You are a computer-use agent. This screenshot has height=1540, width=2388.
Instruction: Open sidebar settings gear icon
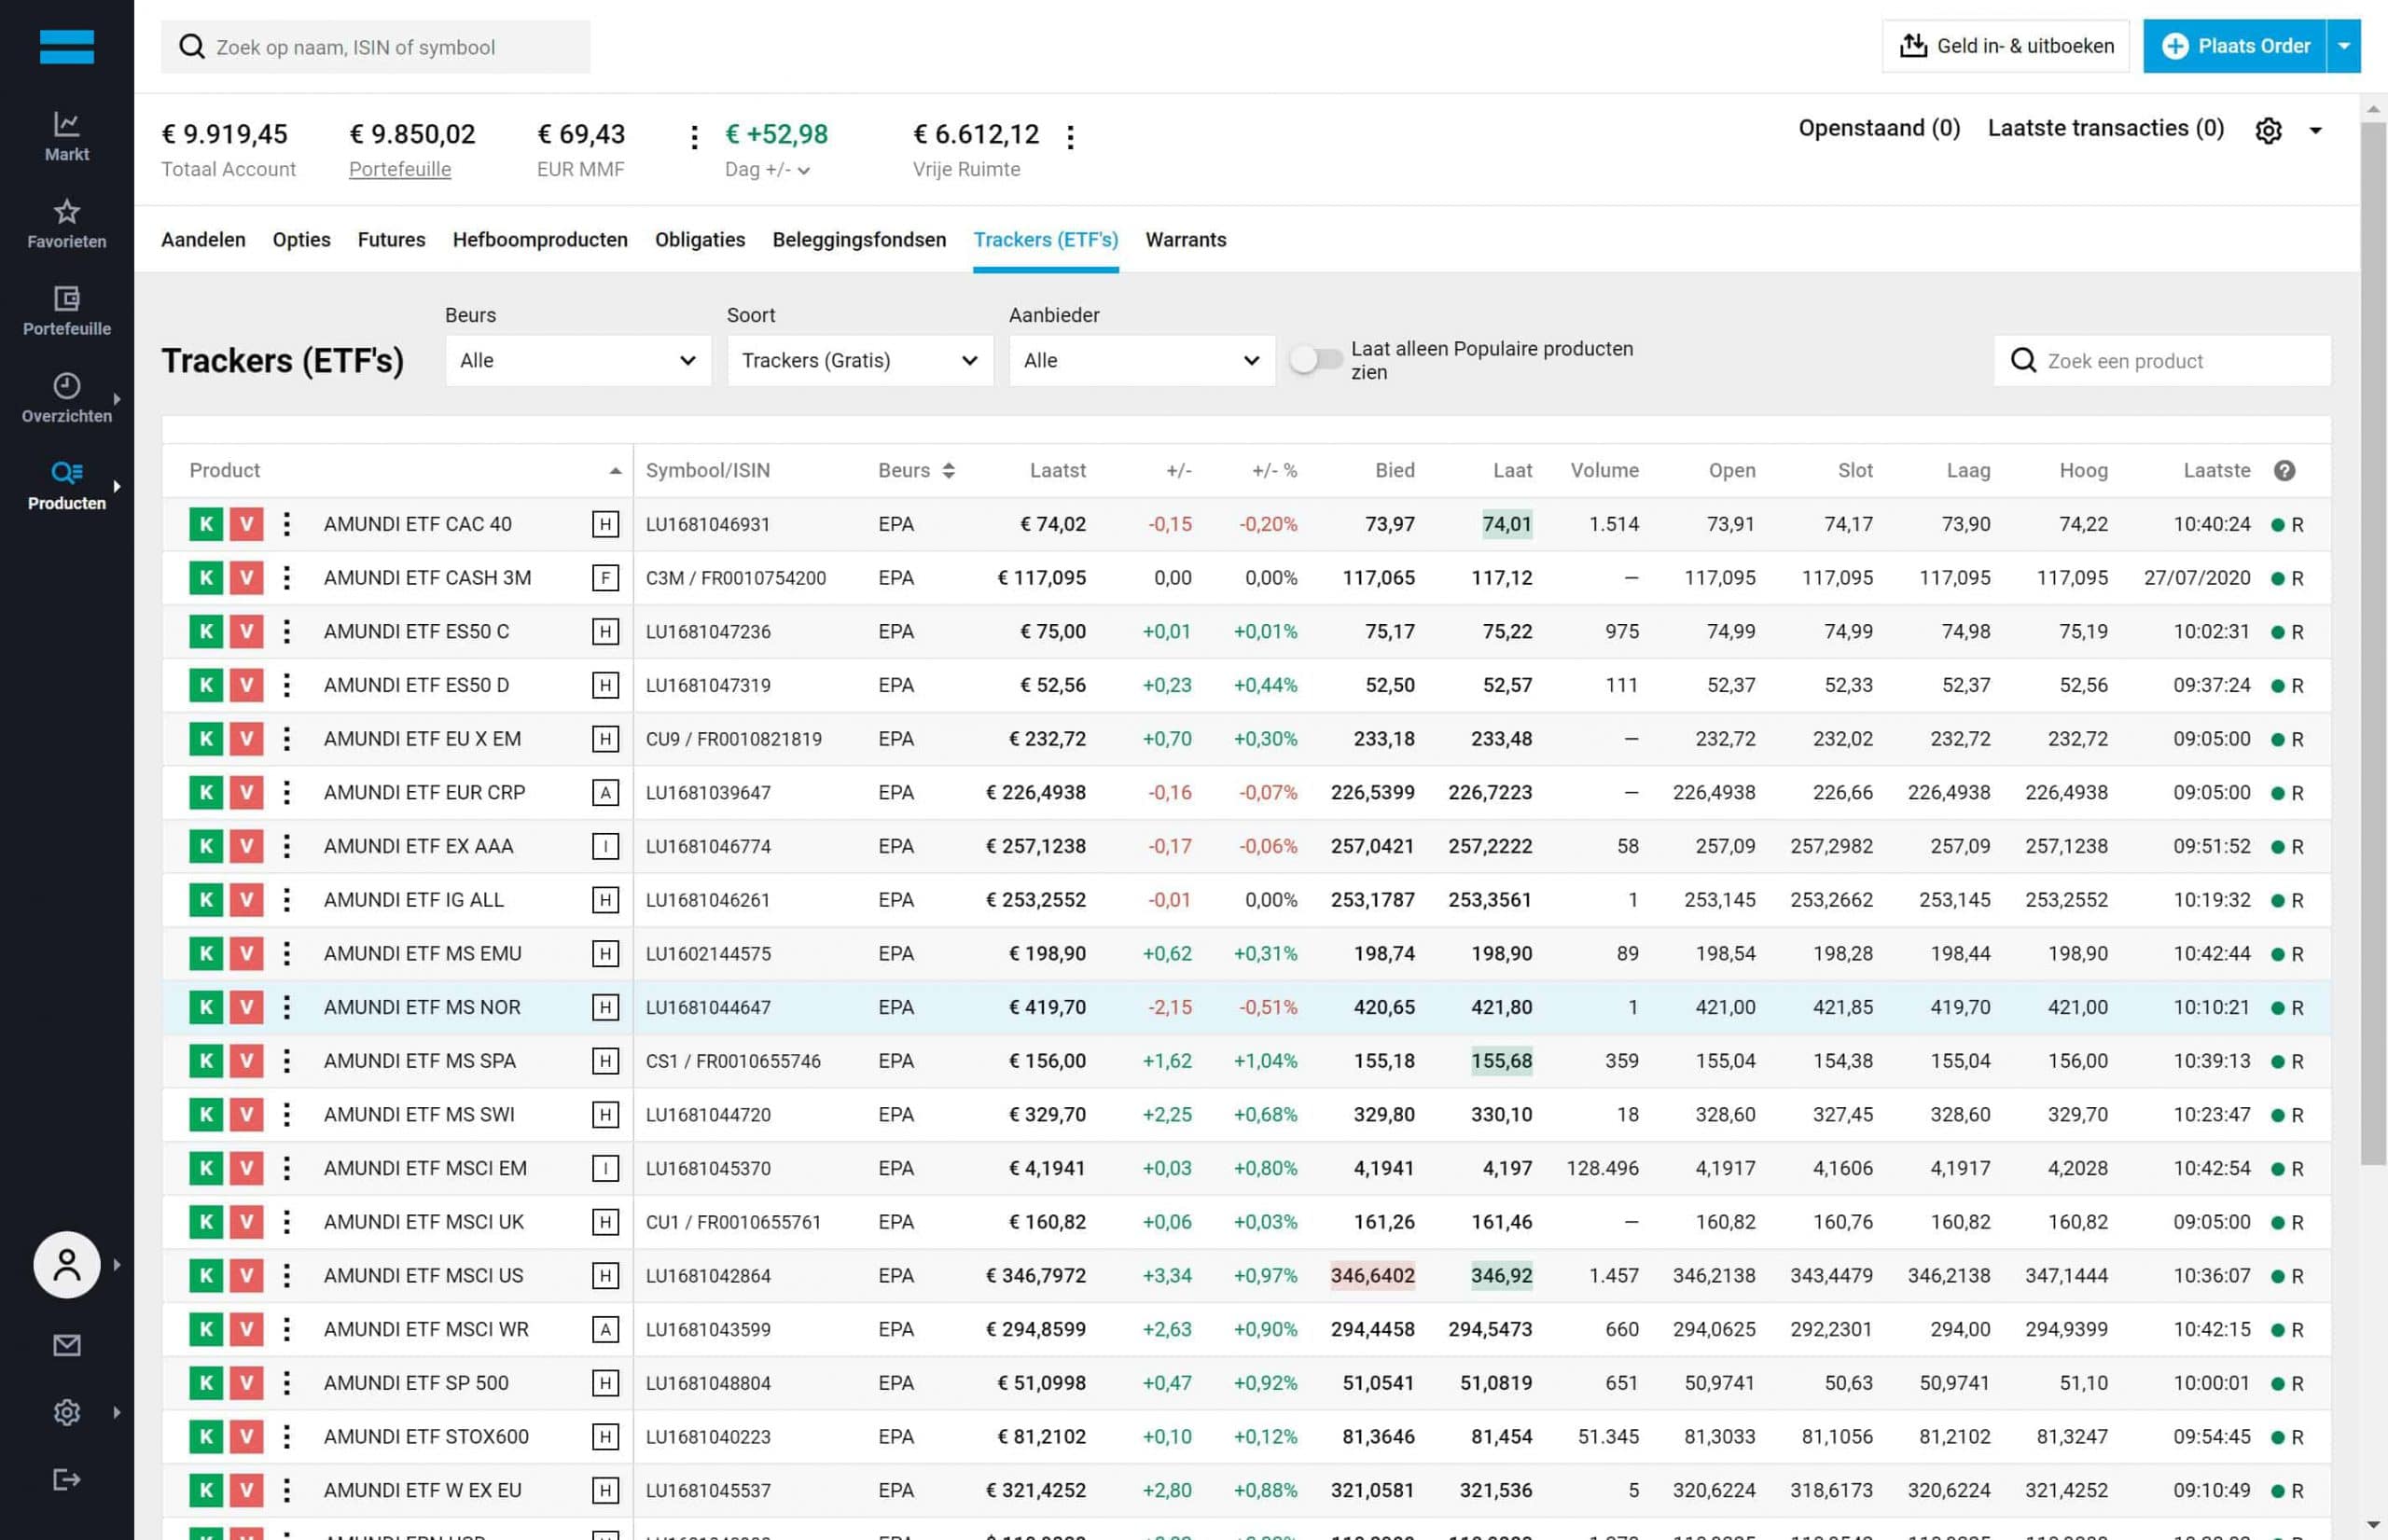[x=67, y=1412]
